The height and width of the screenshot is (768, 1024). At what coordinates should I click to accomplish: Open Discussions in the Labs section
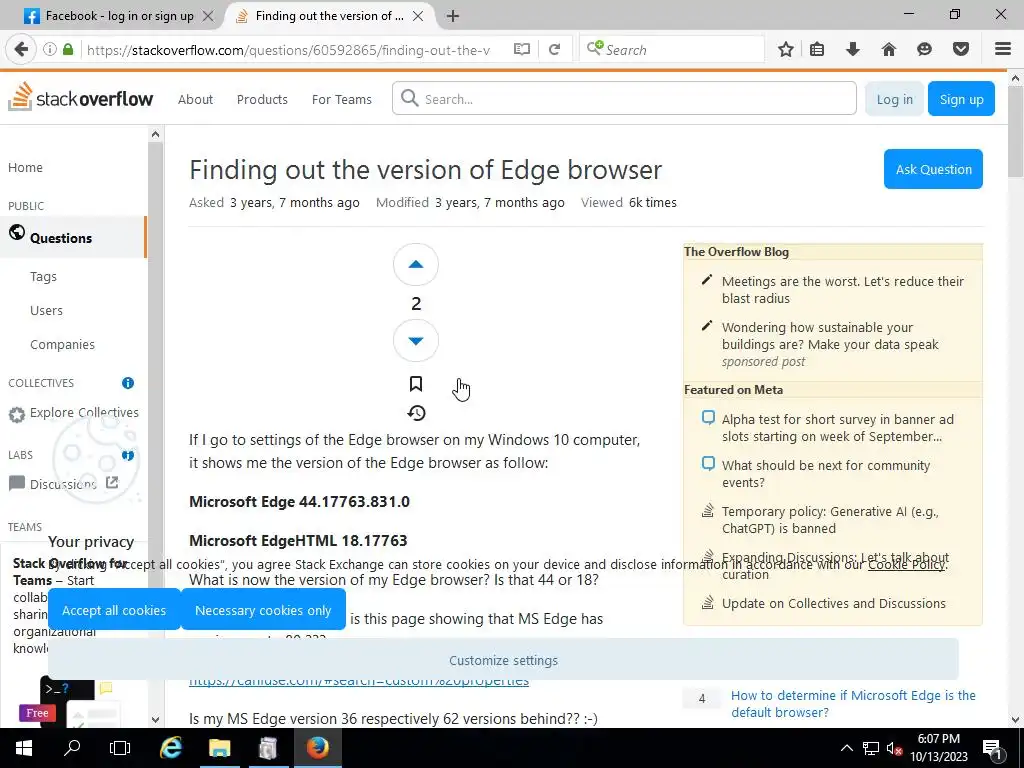pos(63,483)
